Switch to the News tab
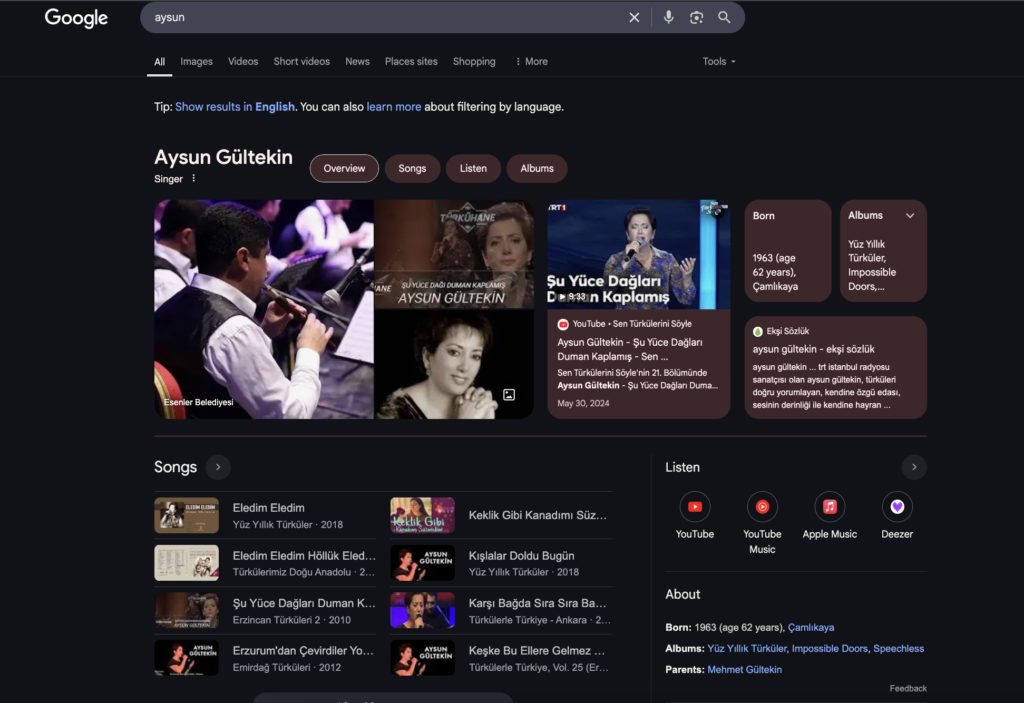This screenshot has width=1024, height=703. coord(357,61)
